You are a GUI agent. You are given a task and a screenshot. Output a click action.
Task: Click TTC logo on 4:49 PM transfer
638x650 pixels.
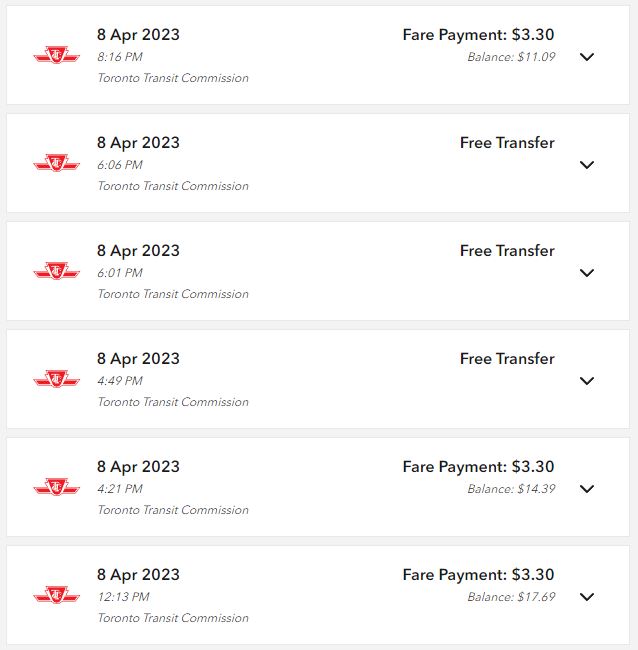56,379
